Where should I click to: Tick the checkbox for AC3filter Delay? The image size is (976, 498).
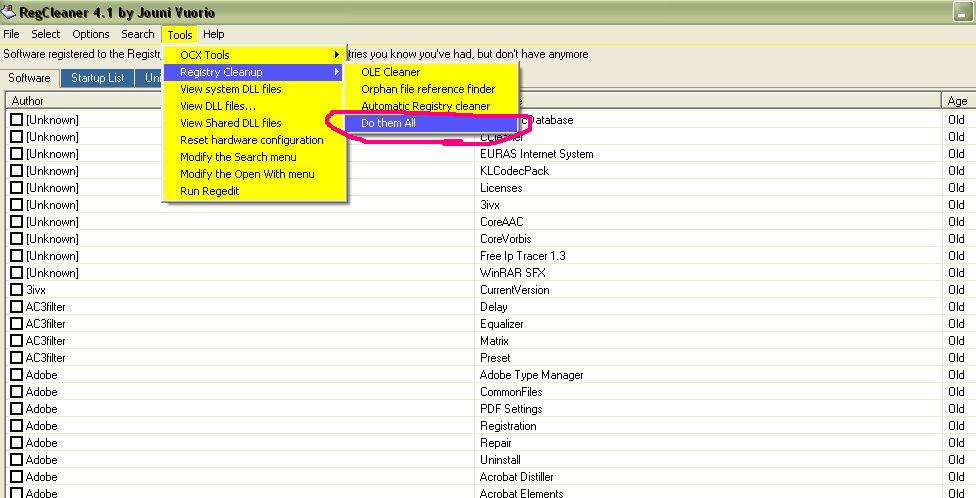(x=16, y=307)
